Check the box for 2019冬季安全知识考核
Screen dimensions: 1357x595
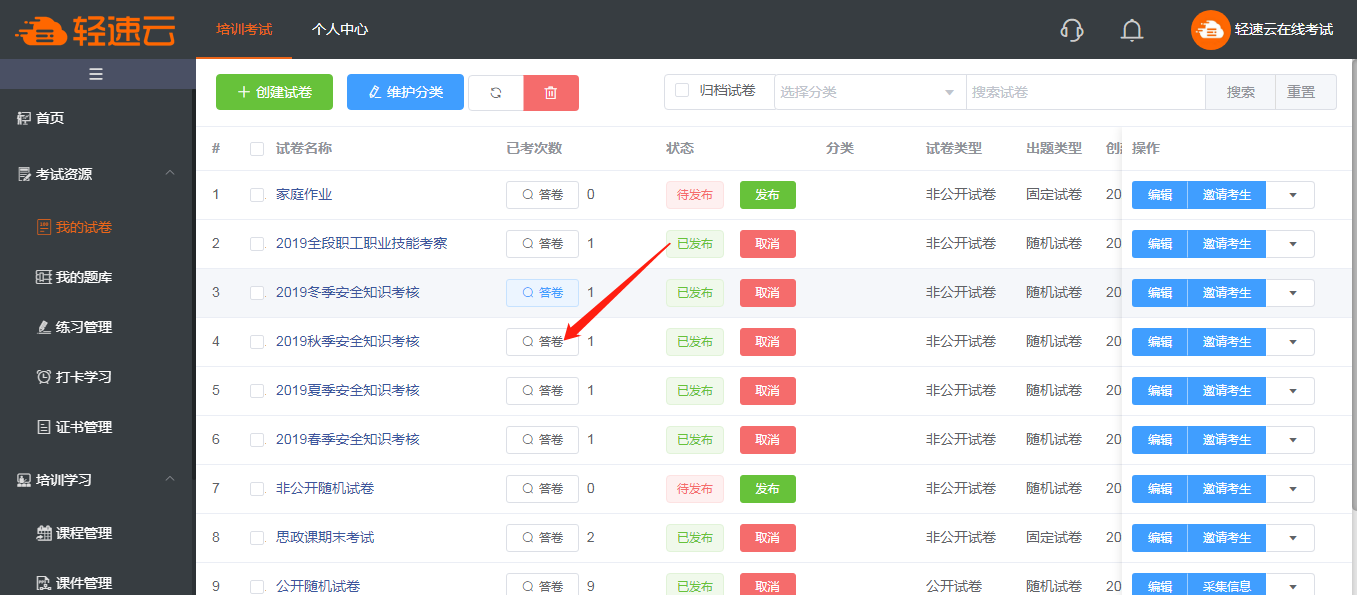click(257, 293)
